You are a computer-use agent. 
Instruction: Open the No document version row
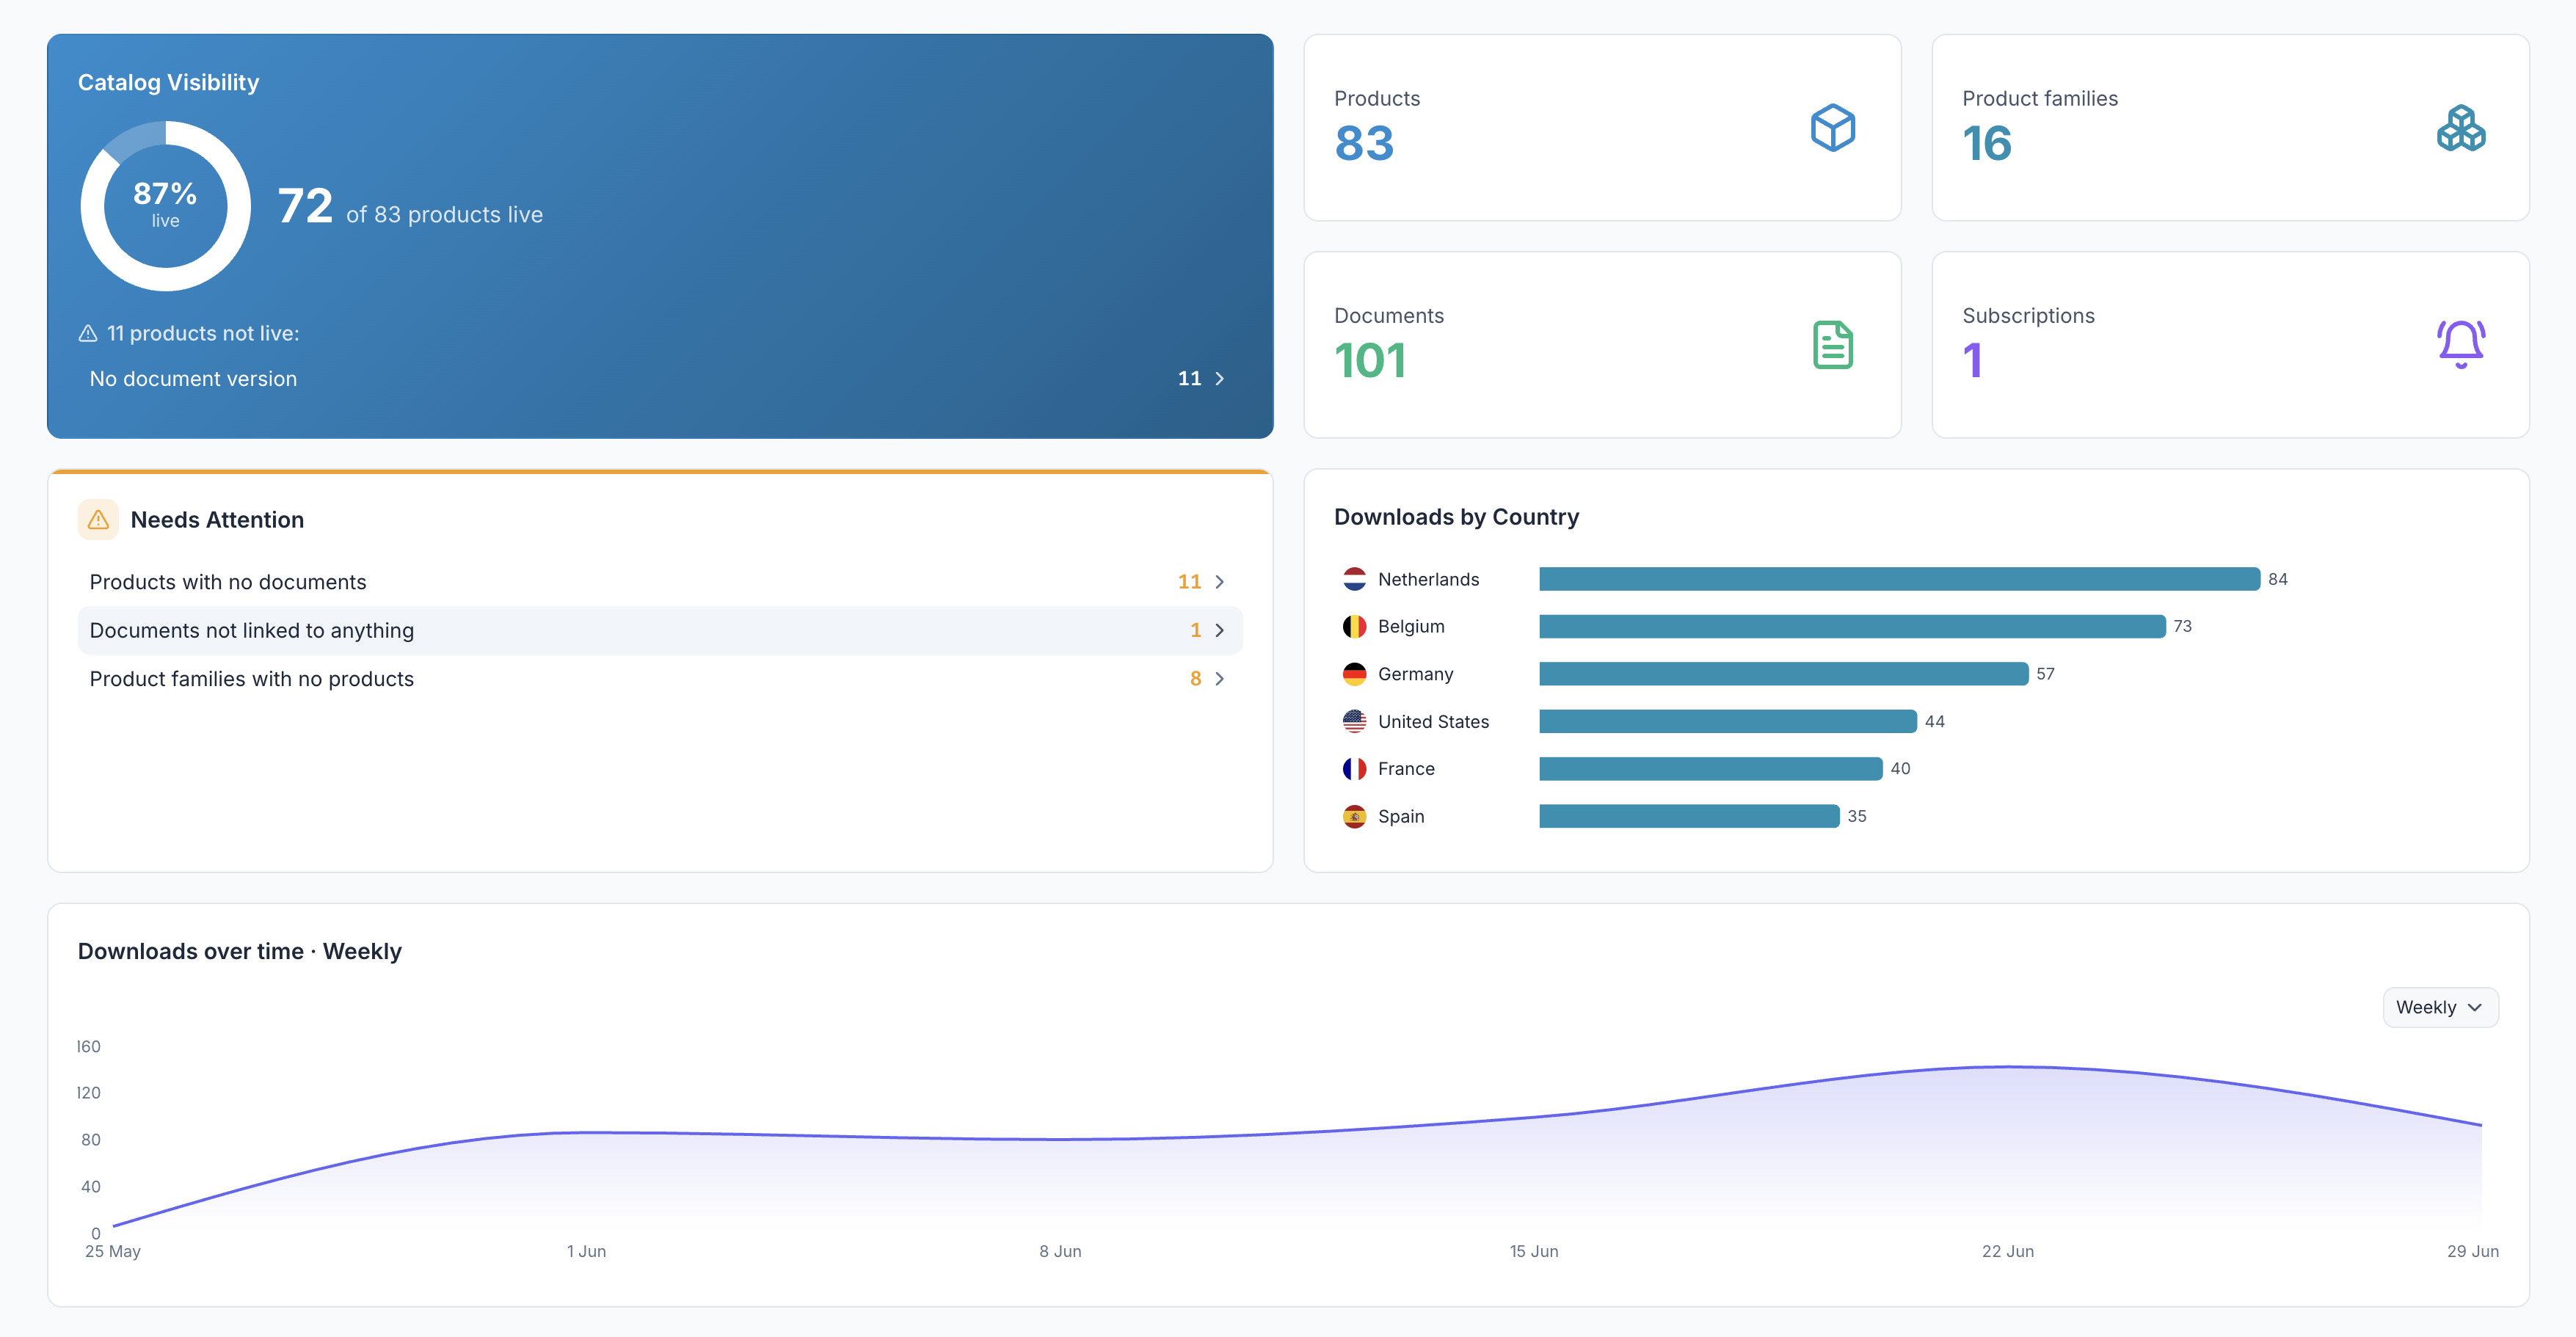click(x=660, y=379)
